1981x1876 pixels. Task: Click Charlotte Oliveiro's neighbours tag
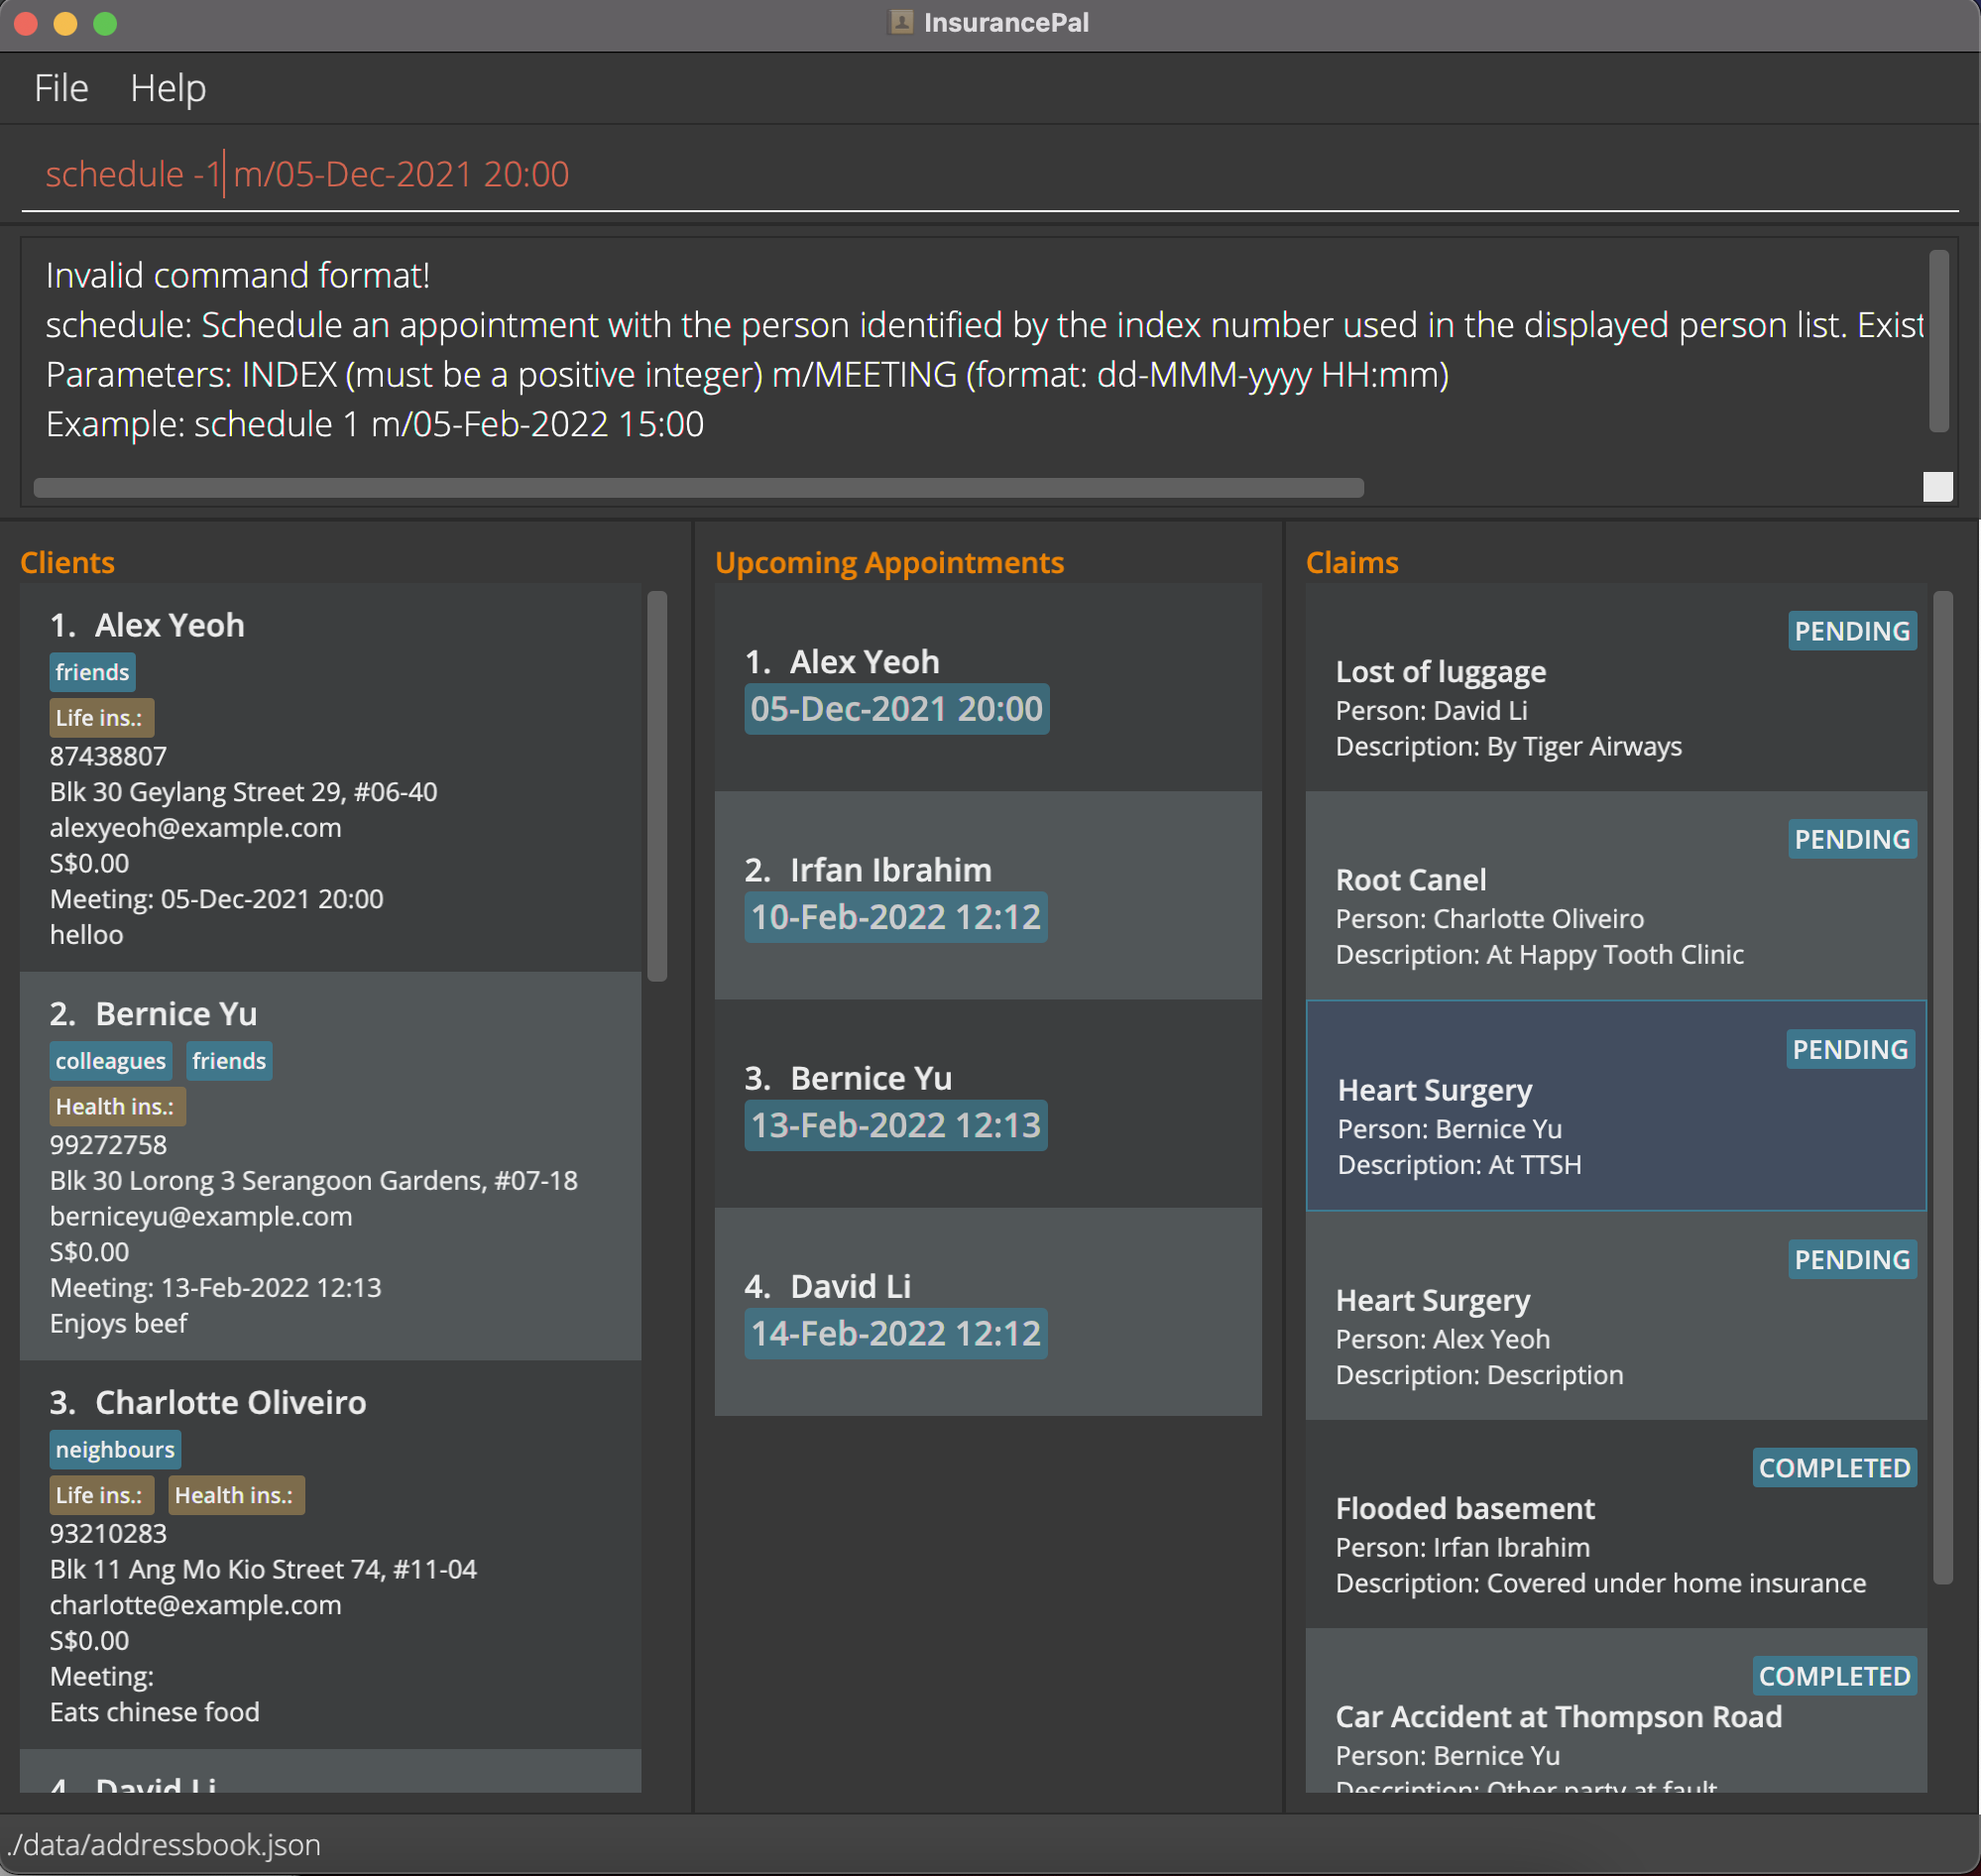coord(115,1449)
